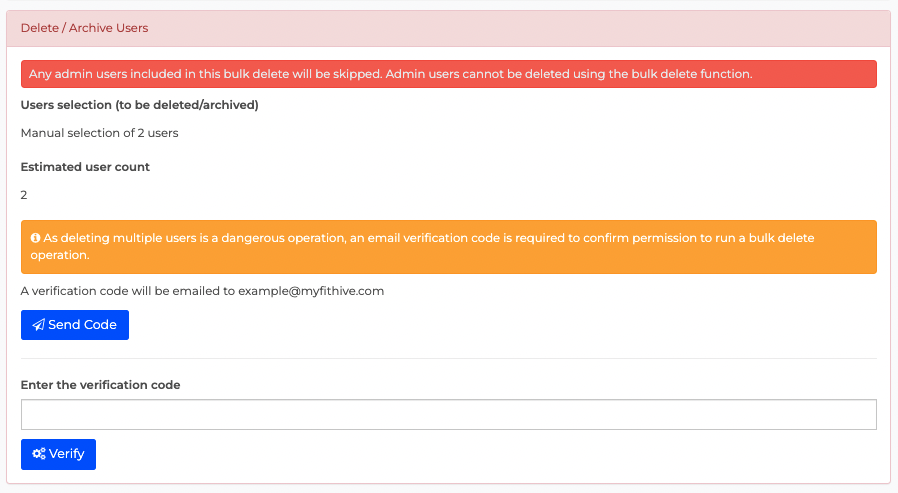898x493 pixels.
Task: Click the estimated count value 2
Action: pos(24,195)
